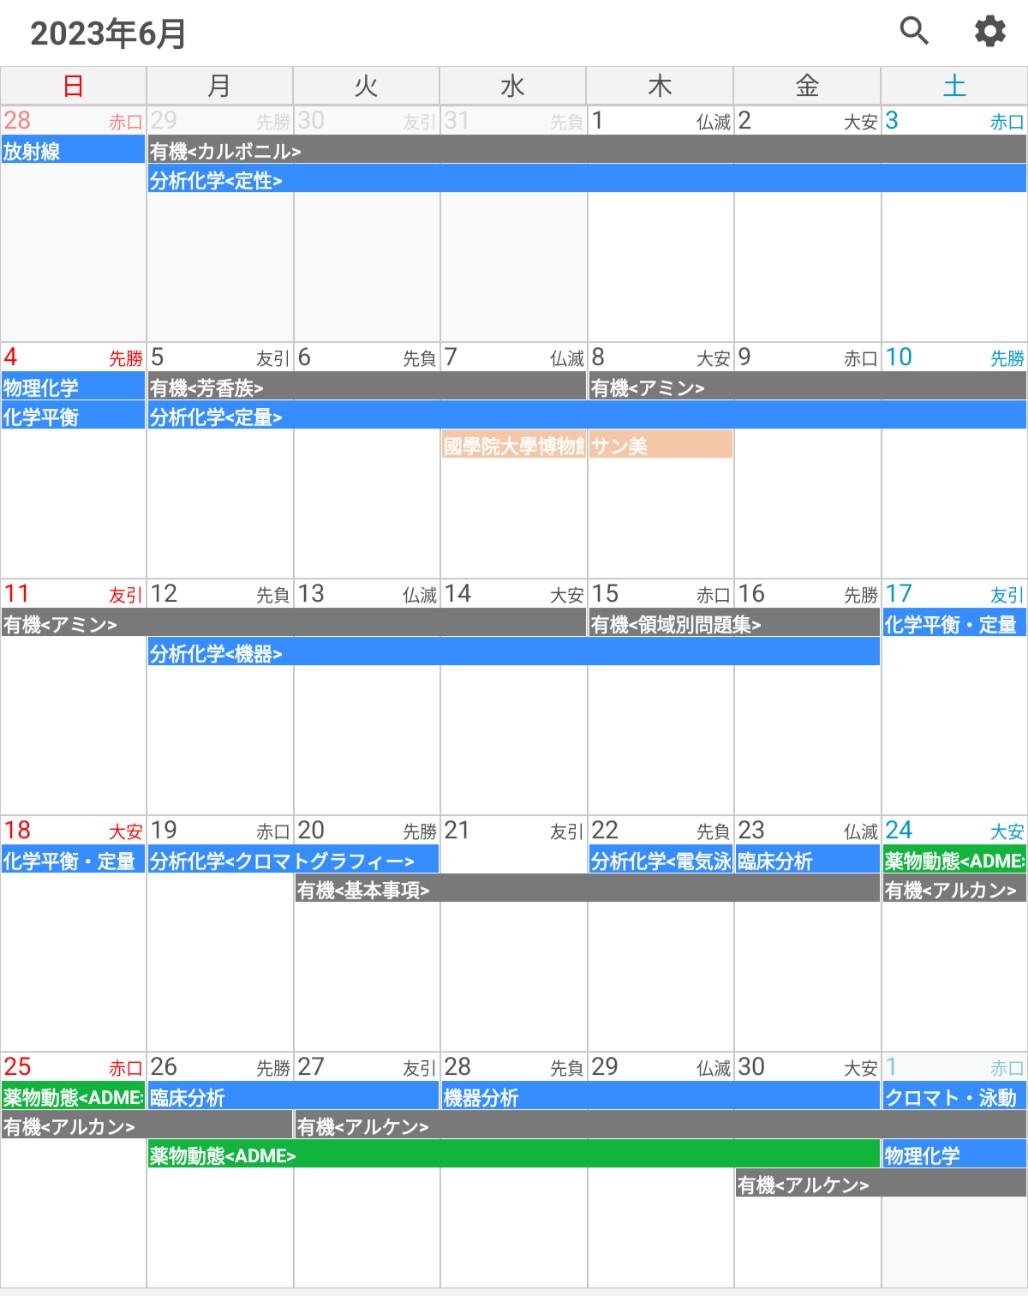Select the 土 weekday header
Screen dimensions: 1028x1296
(x=955, y=86)
